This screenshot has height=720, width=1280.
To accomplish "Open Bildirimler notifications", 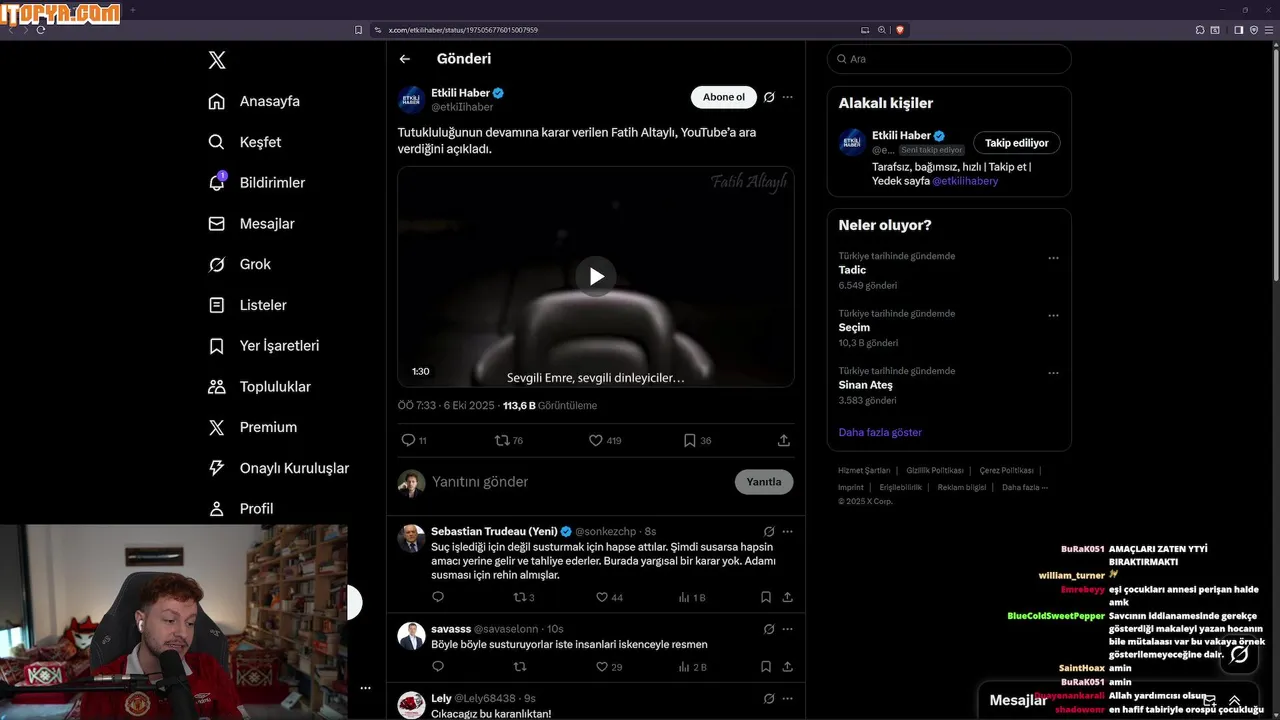I will [x=256, y=183].
